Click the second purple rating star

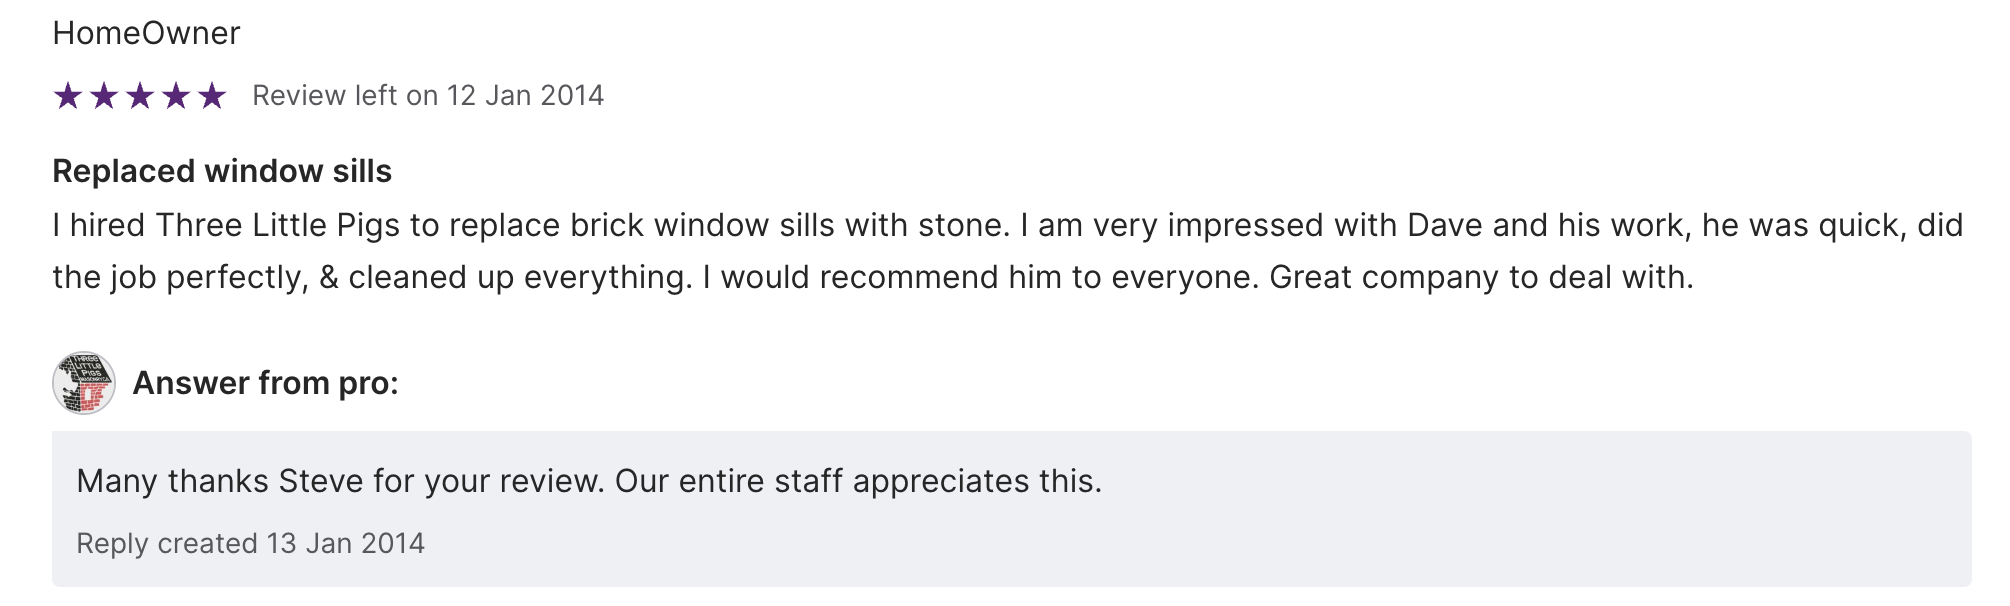point(104,96)
